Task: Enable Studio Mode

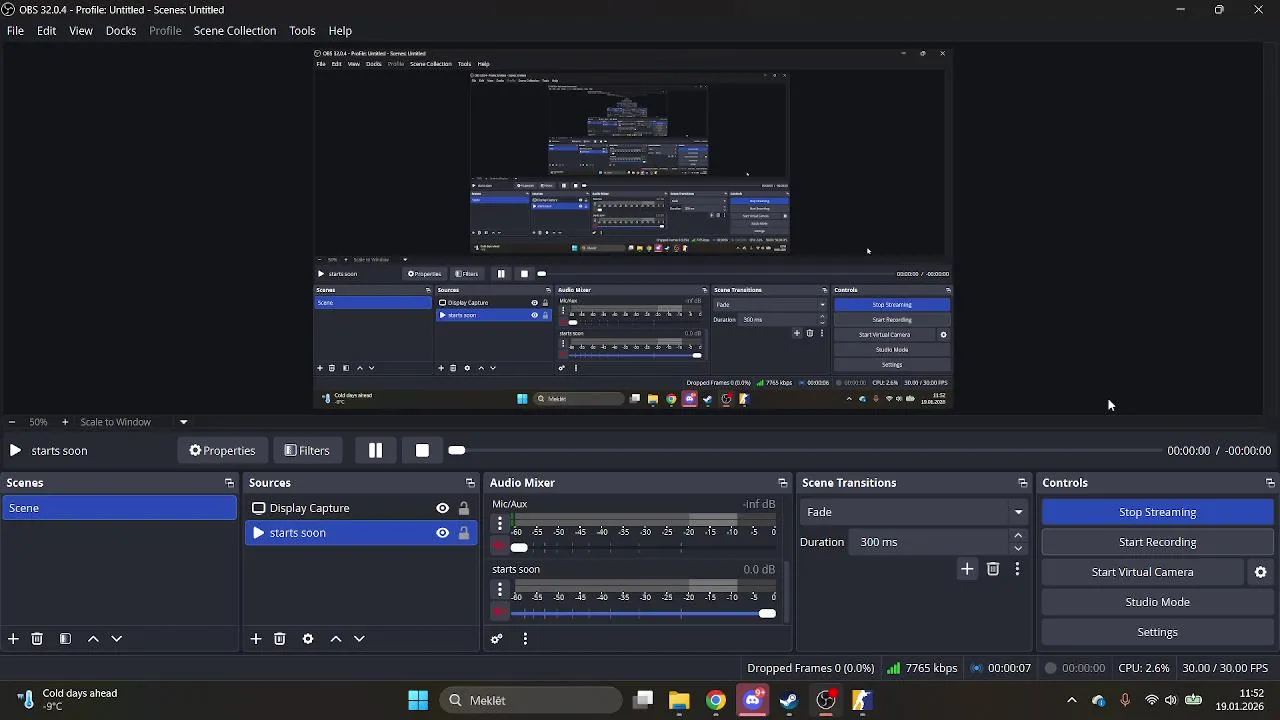Action: (1157, 602)
